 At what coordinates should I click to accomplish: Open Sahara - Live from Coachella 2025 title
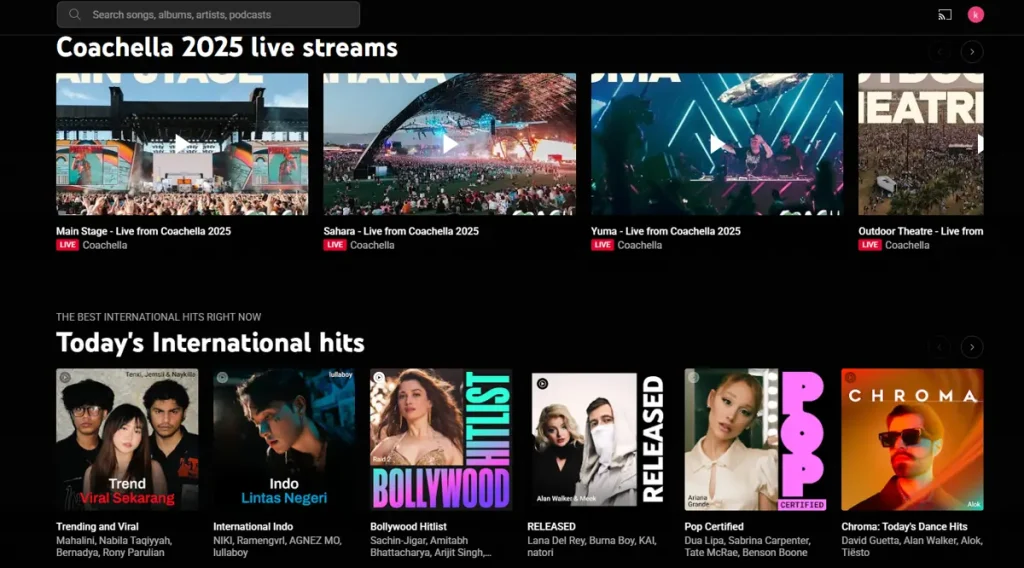pyautogui.click(x=401, y=231)
